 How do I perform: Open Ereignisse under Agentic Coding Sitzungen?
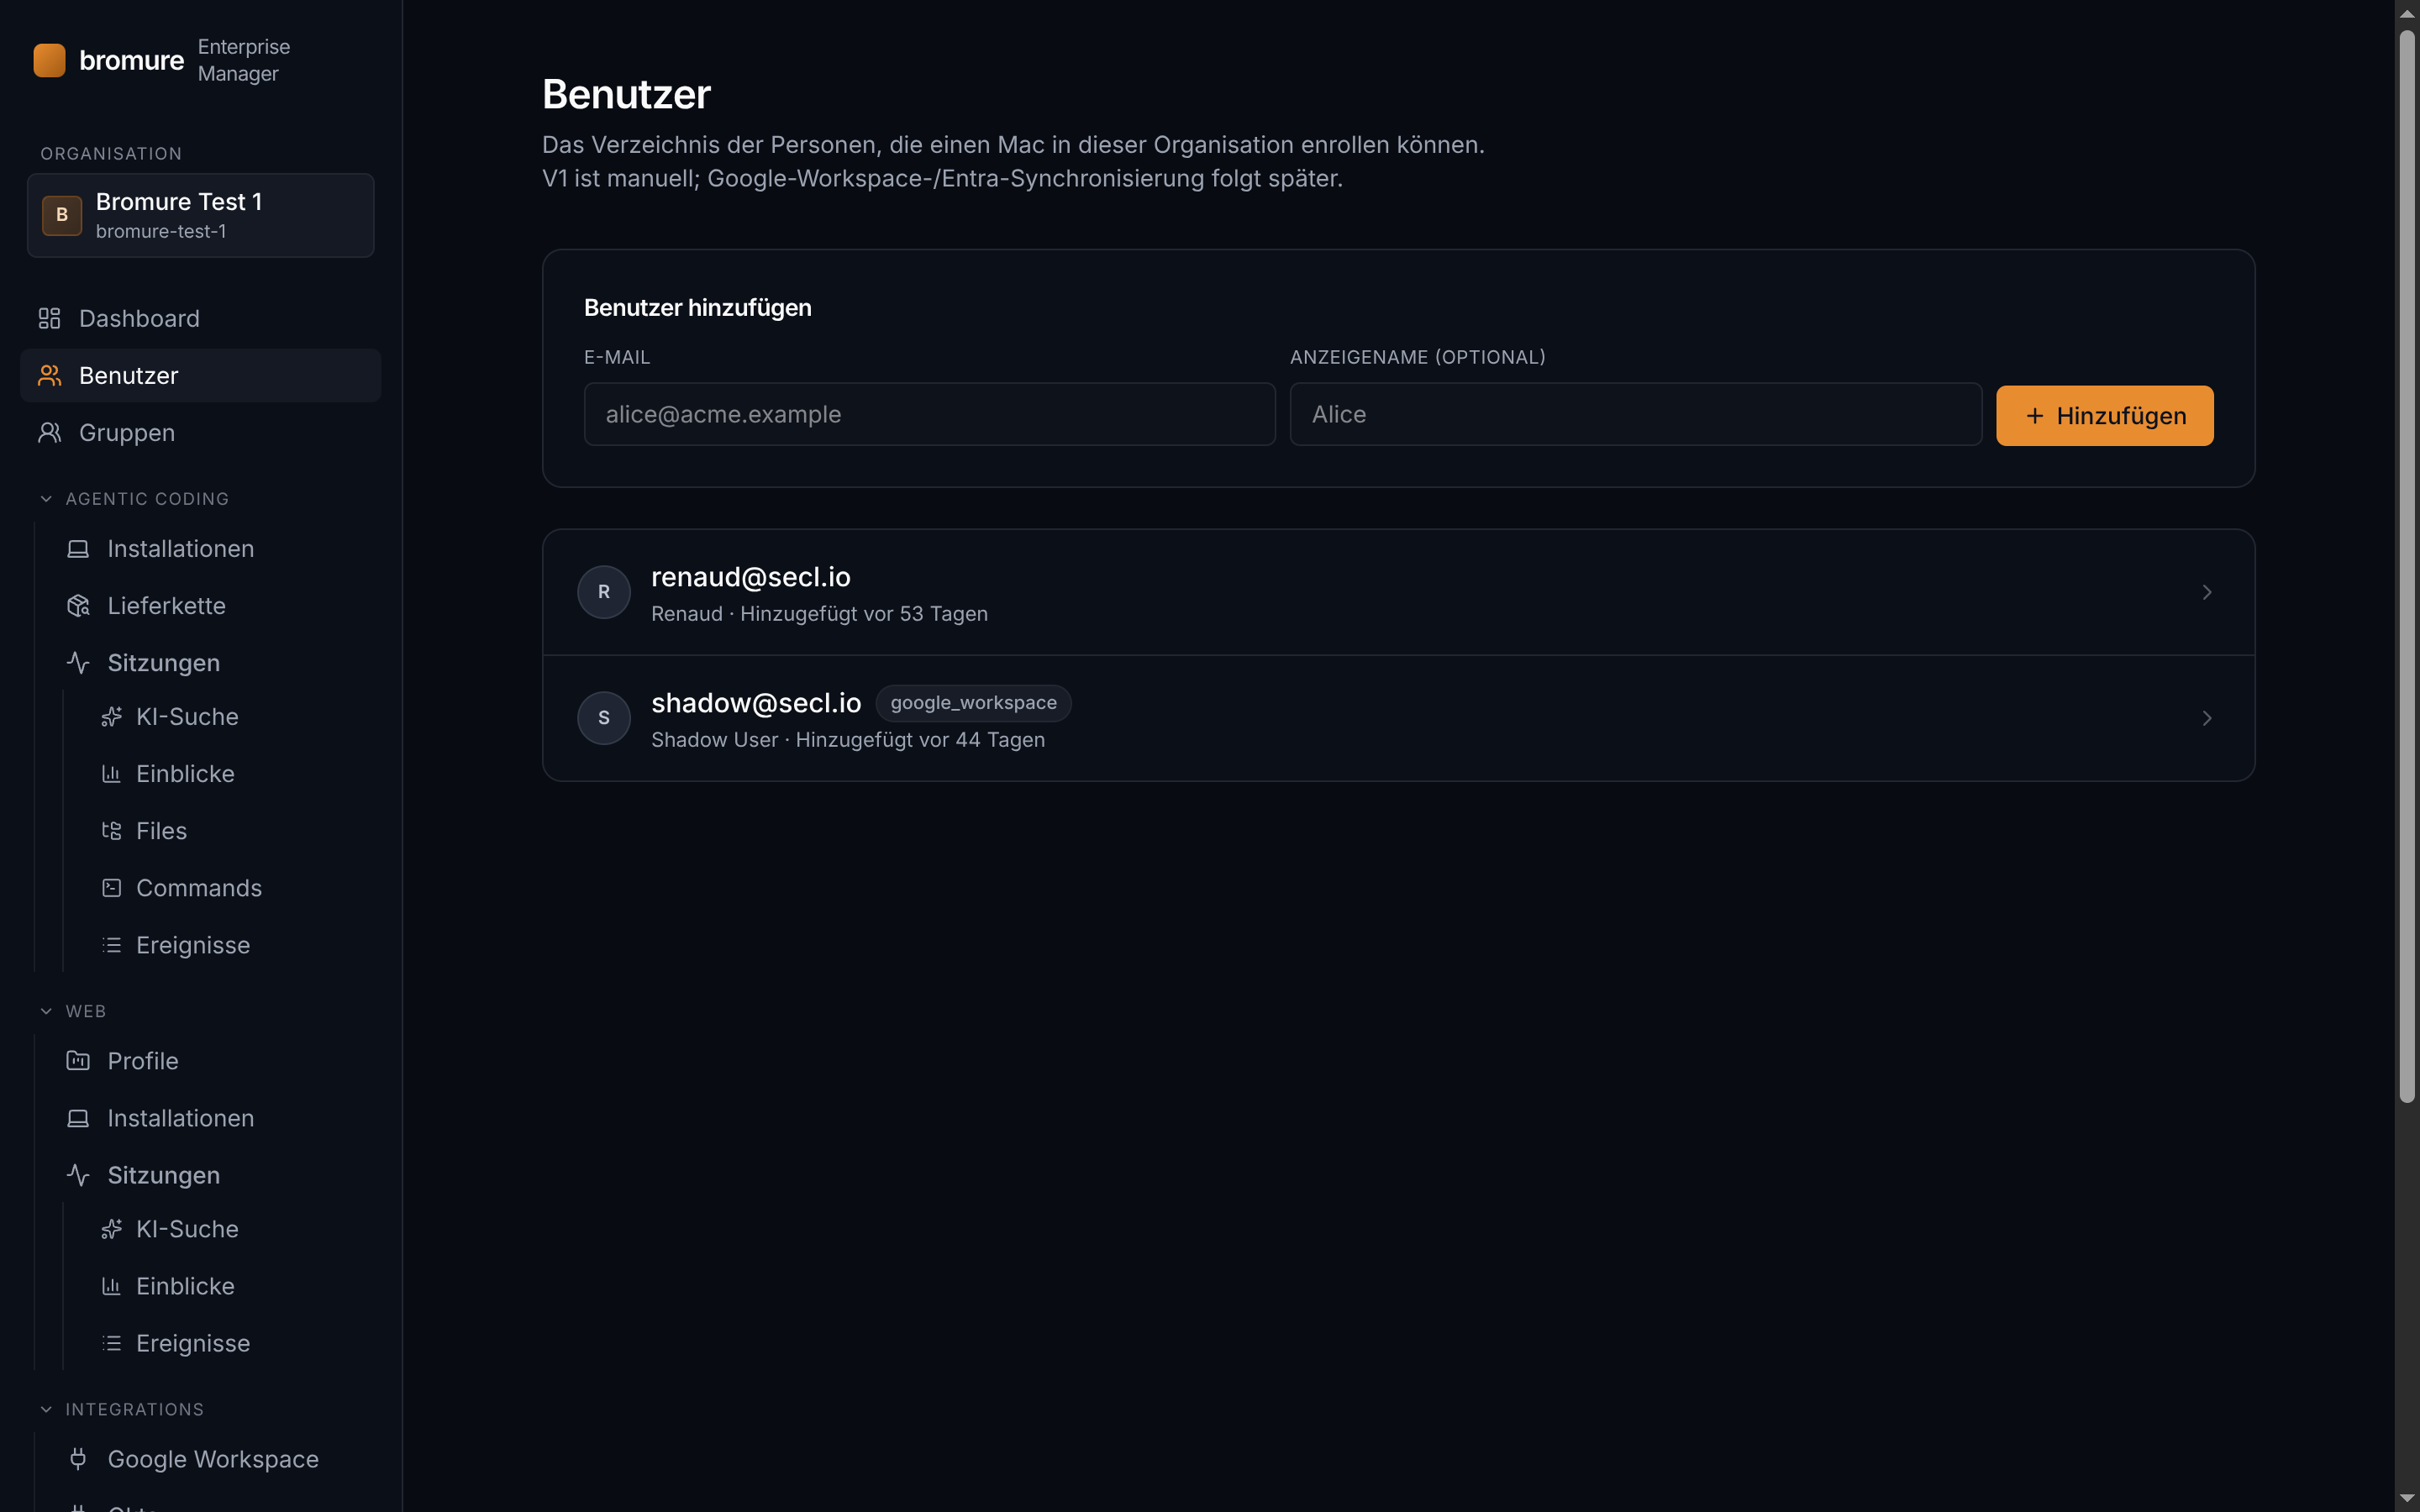click(192, 944)
